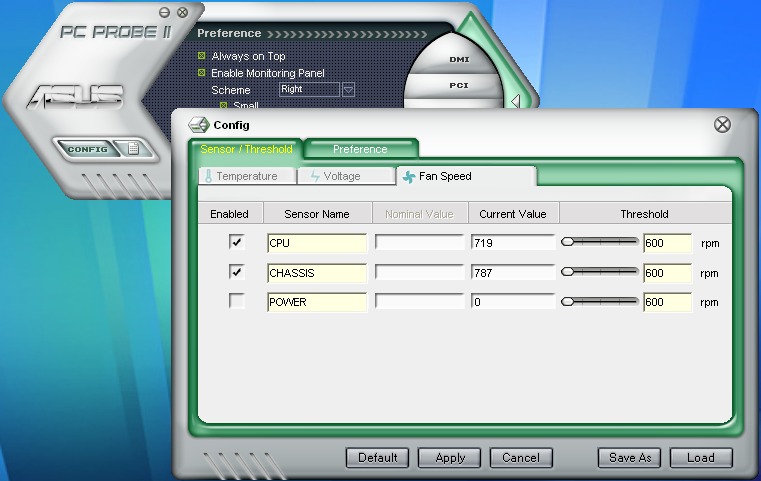Click the CPU sensor name field

point(317,243)
